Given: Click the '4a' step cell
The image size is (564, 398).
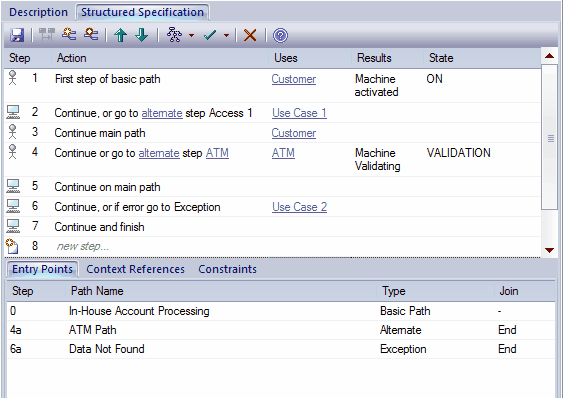Looking at the screenshot, I should [x=15, y=330].
